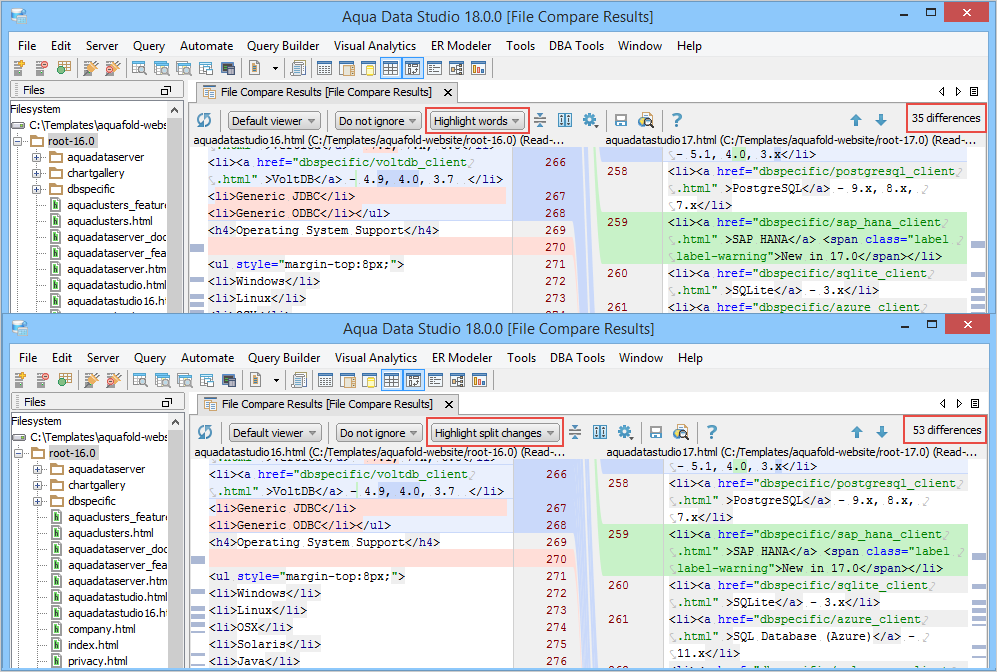
Task: Toggle highlighted grid view button in upper main toolbar
Action: coord(391,68)
